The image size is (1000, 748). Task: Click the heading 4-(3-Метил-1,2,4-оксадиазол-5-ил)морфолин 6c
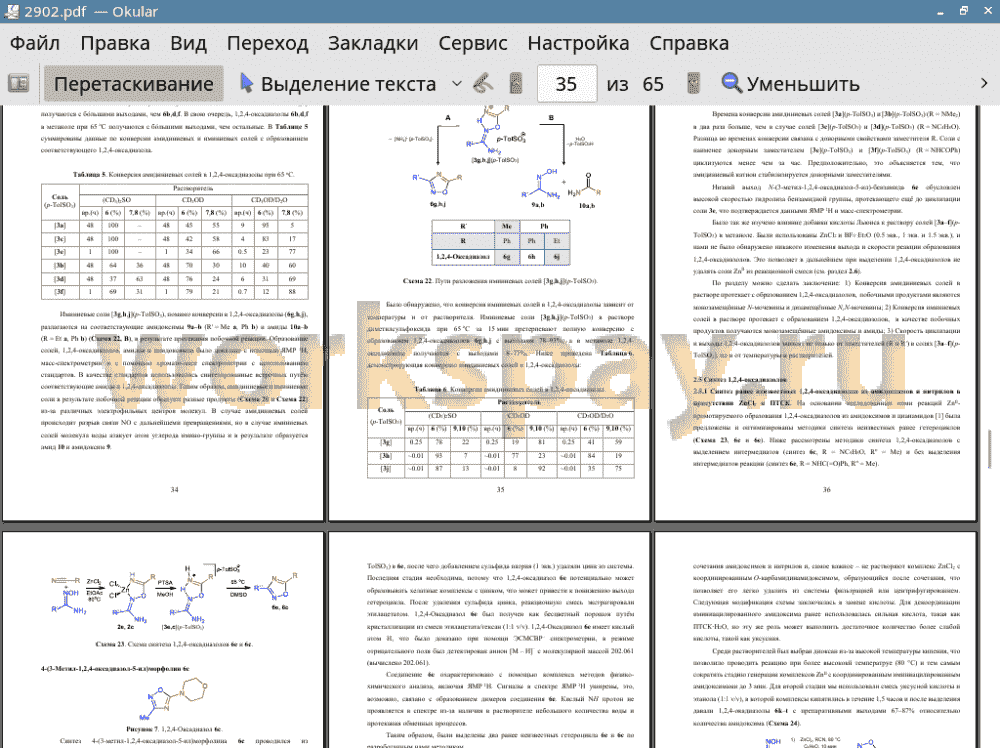tap(115, 669)
